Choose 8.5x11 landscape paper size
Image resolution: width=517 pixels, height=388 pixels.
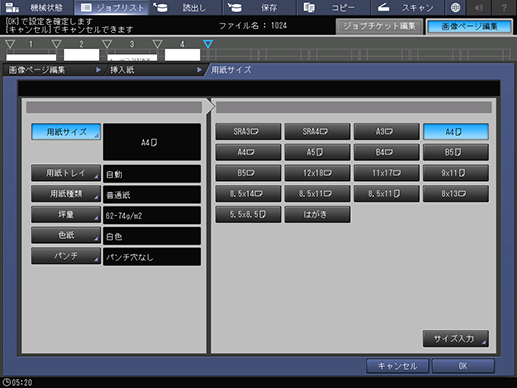[x=317, y=194]
